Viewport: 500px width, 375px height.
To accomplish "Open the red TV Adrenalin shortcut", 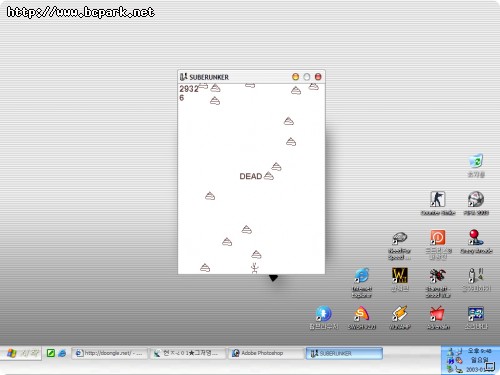I will (x=438, y=317).
